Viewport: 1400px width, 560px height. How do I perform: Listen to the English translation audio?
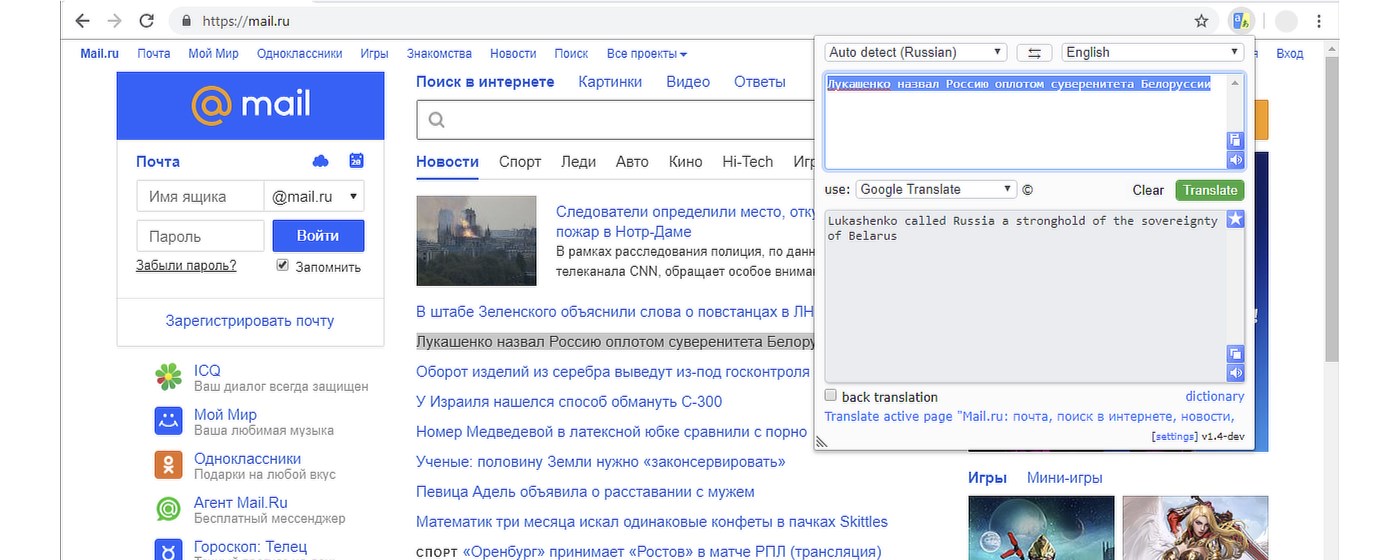pos(1235,372)
